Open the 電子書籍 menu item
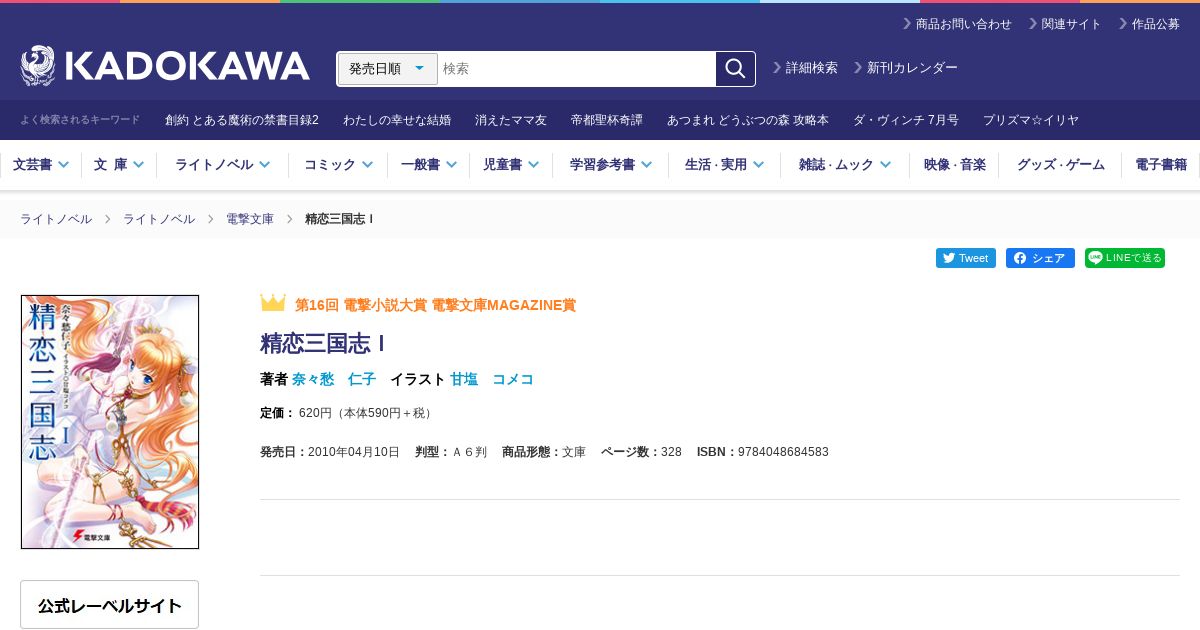1200x630 pixels. coord(1161,165)
